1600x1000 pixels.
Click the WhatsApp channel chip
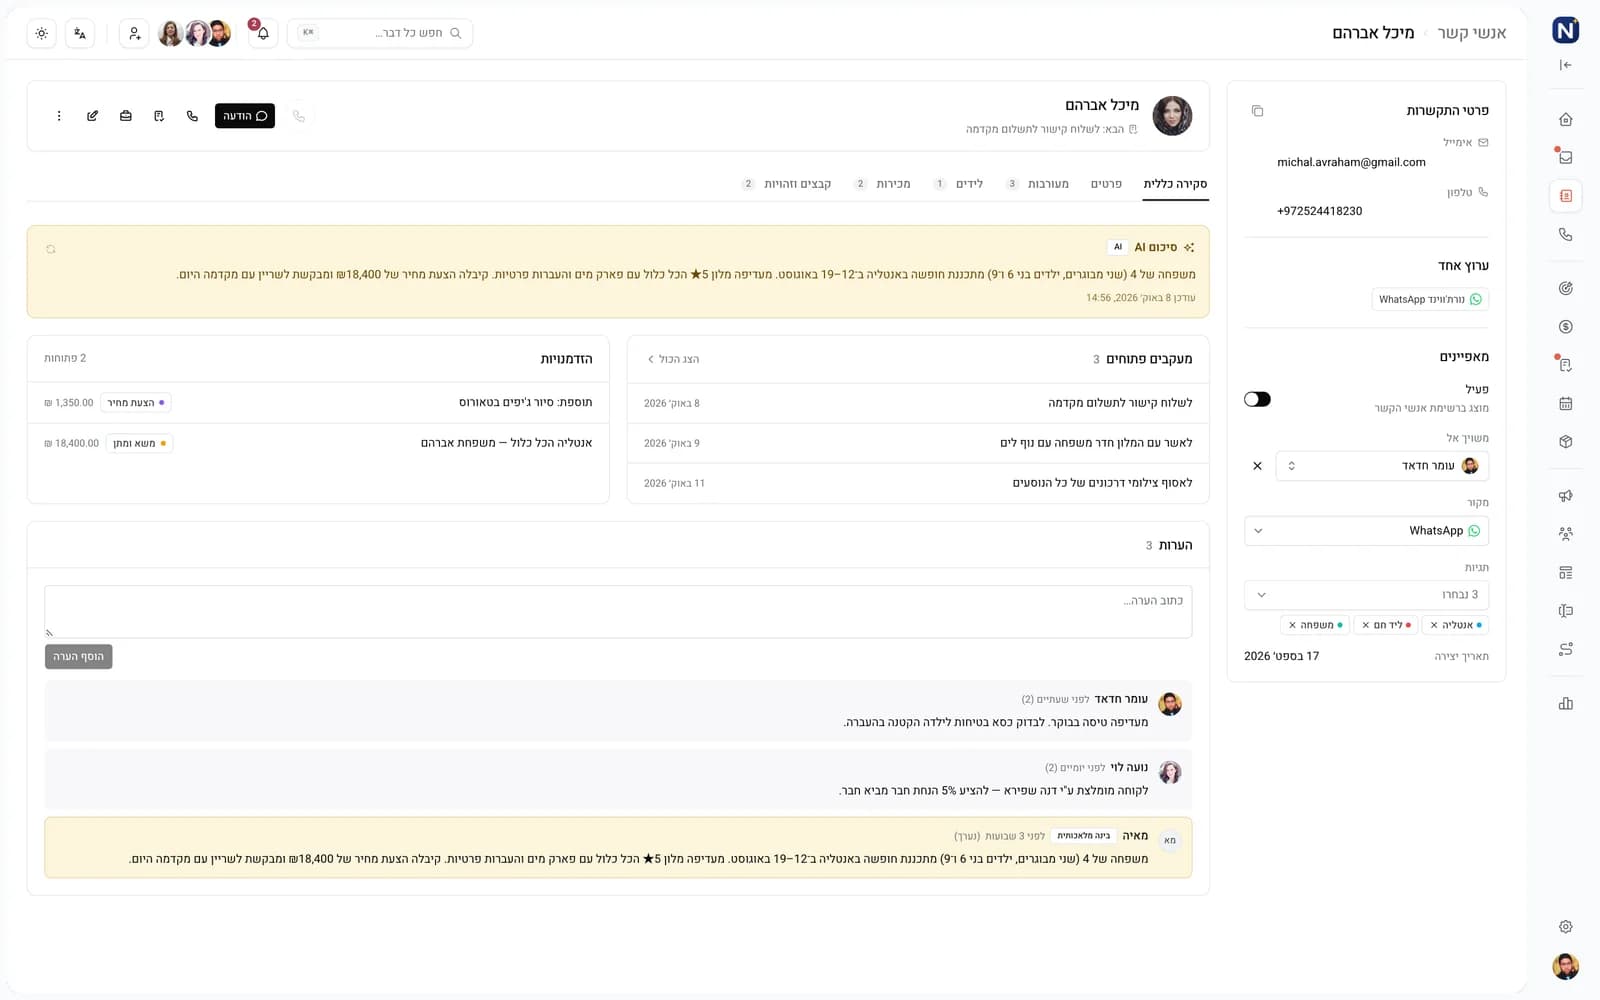click(x=1430, y=299)
